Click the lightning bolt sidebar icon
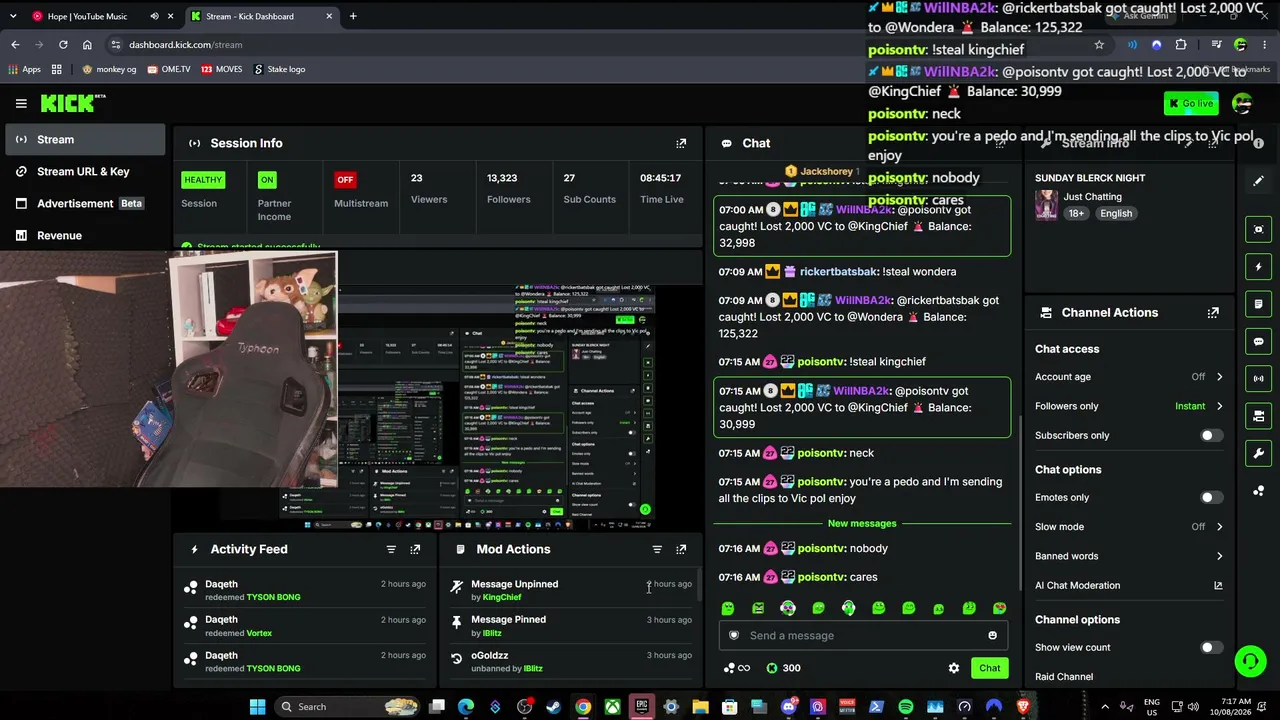1280x720 pixels. [x=1258, y=267]
